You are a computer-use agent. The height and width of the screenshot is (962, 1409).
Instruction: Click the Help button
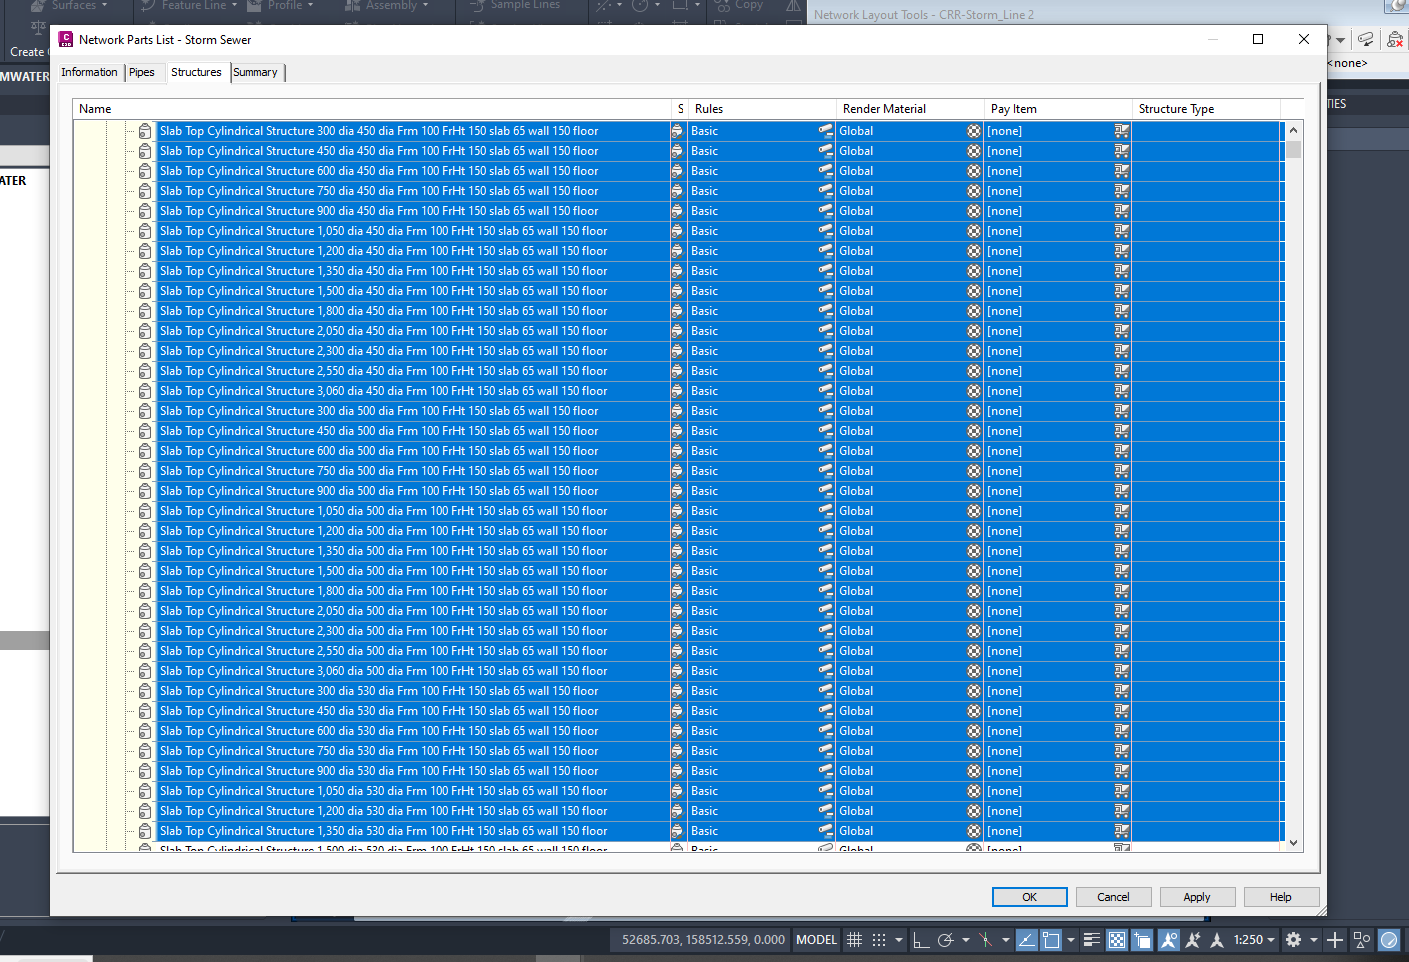(1281, 896)
